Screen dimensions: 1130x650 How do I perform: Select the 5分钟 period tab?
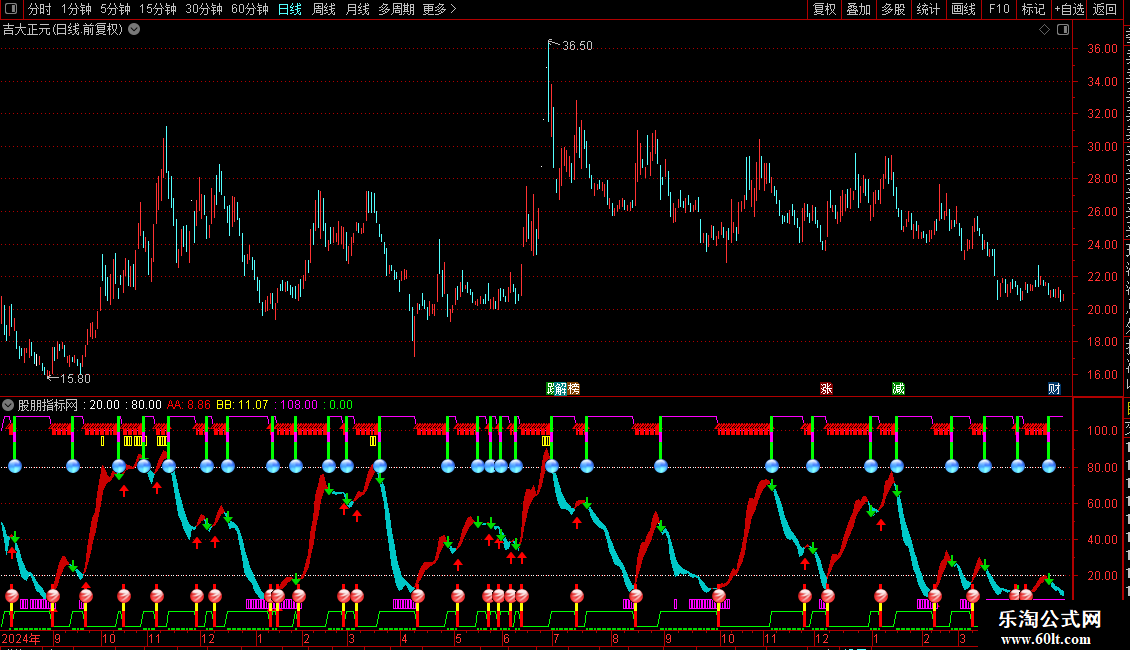[115, 9]
